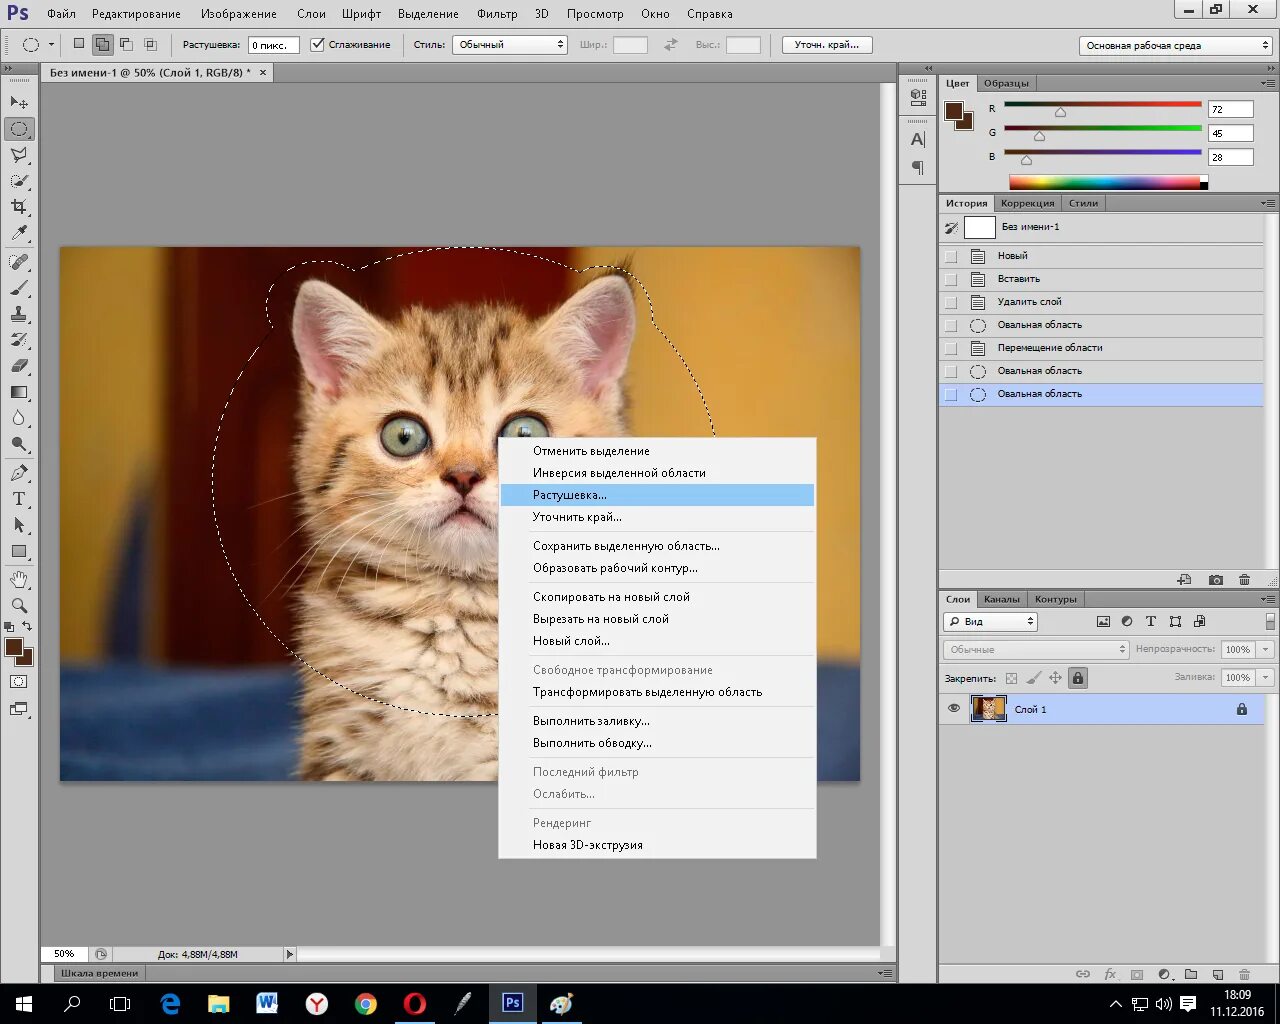
Task: Switch to the Каналы tab
Action: click(x=1001, y=599)
